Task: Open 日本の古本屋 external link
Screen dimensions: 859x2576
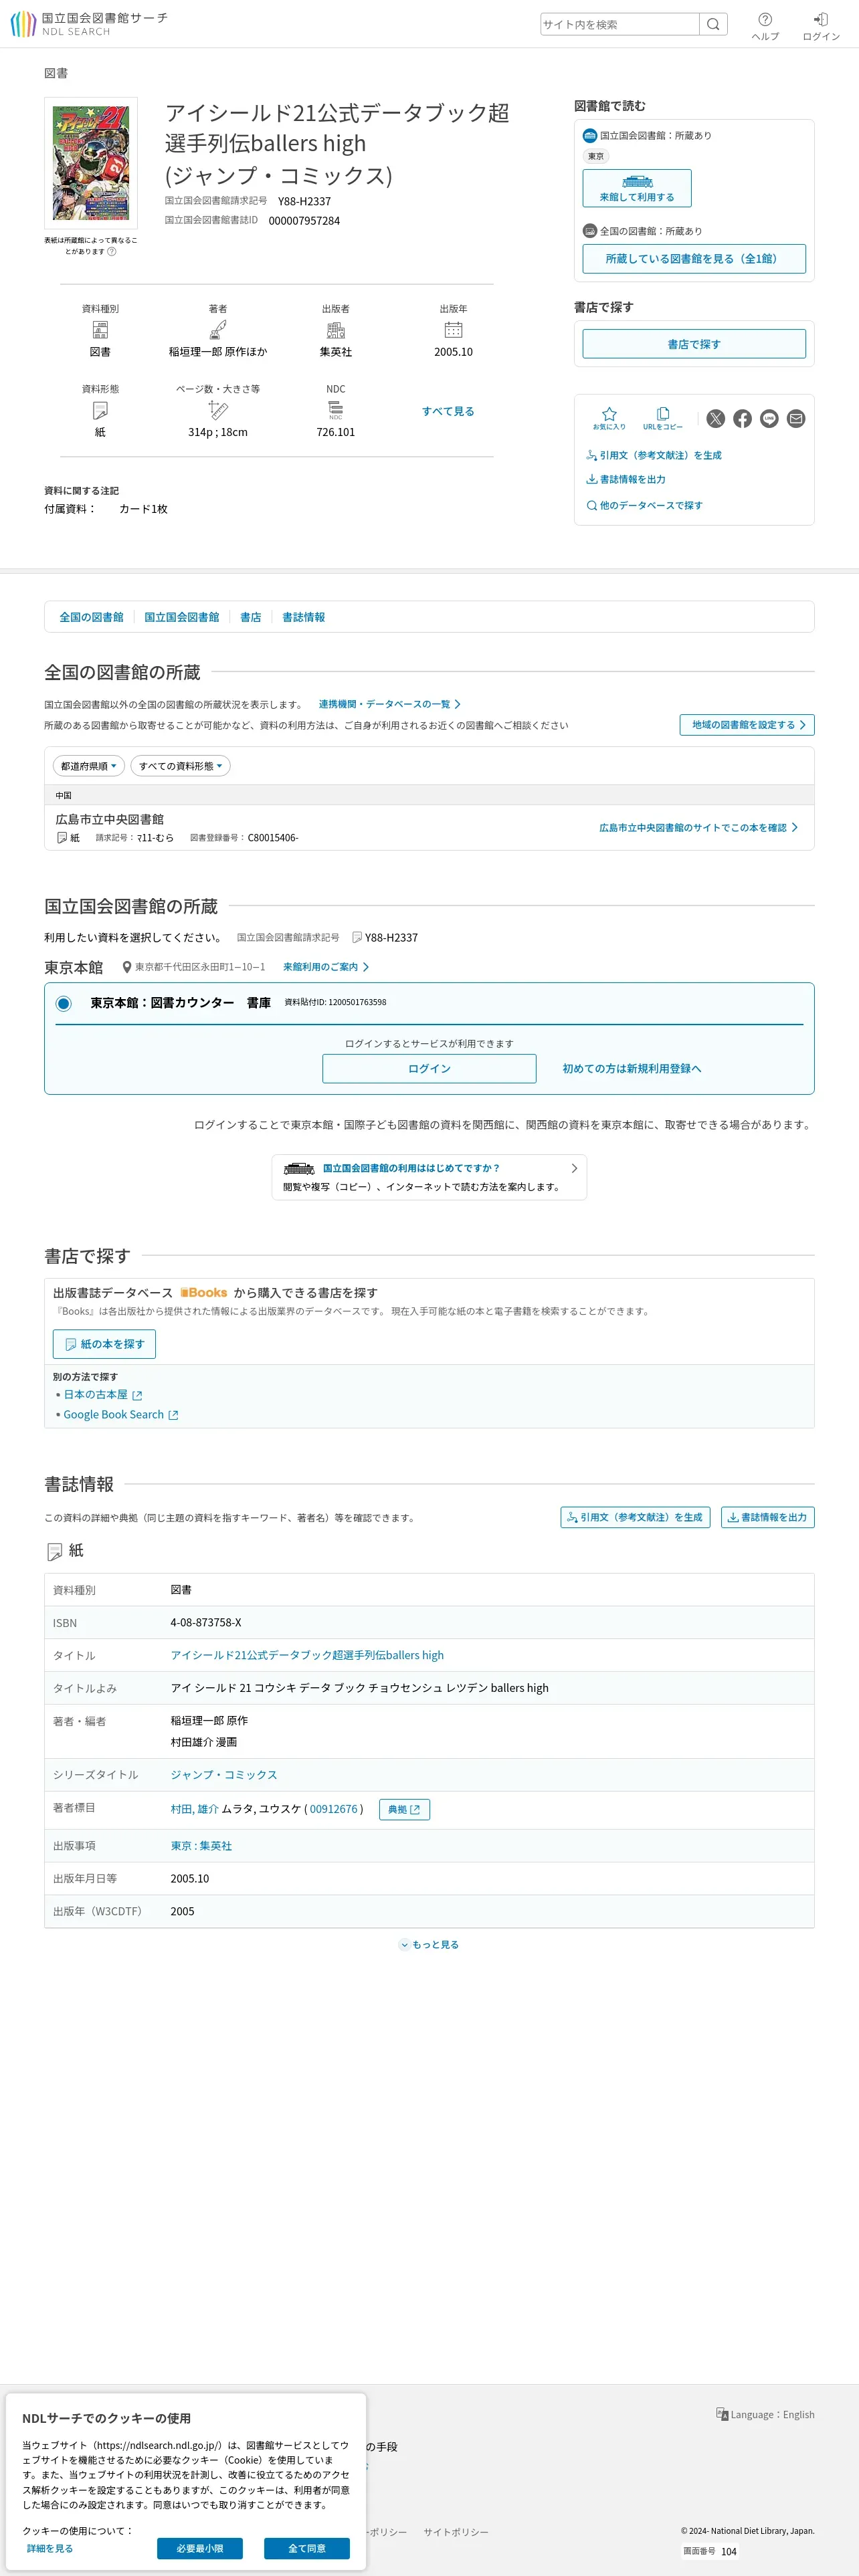Action: pyautogui.click(x=103, y=1395)
